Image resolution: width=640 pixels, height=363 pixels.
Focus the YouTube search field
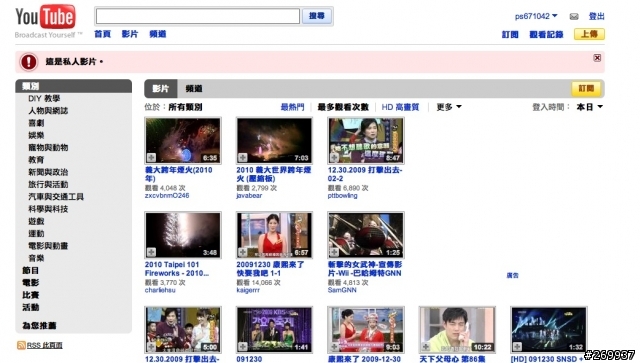click(x=198, y=16)
